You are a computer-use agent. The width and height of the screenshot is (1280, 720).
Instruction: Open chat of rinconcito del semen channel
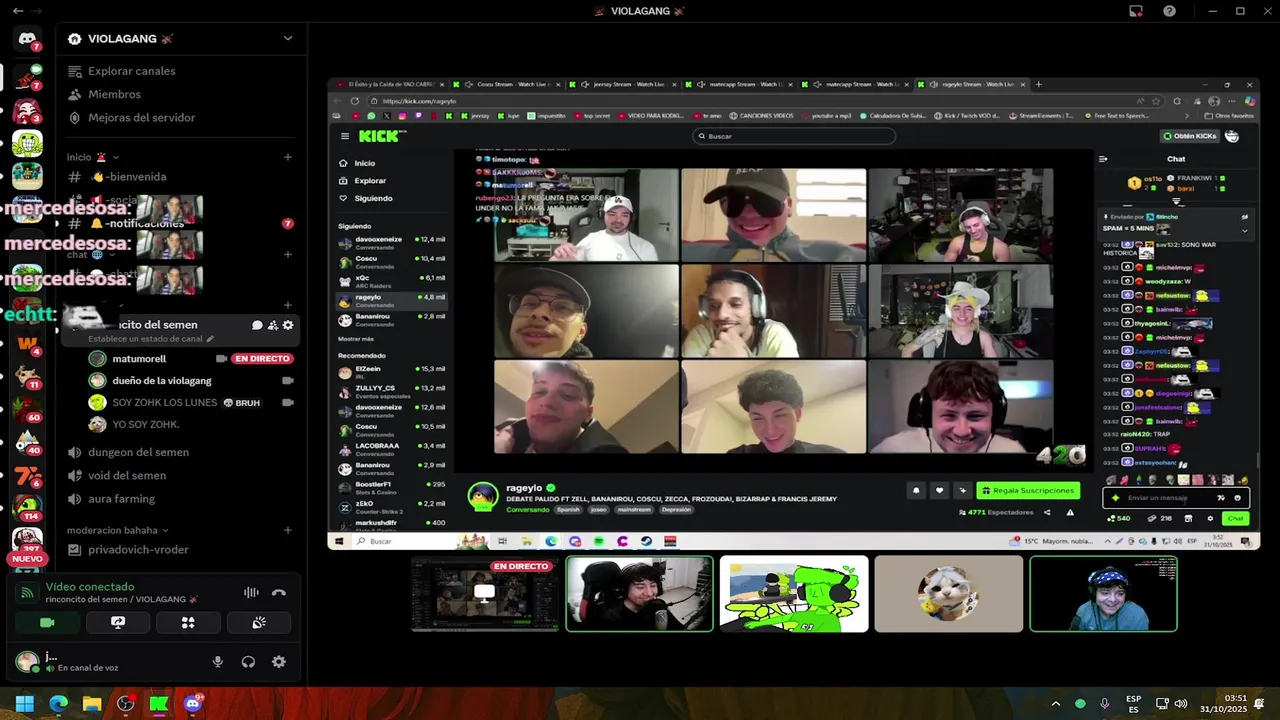pyautogui.click(x=257, y=325)
